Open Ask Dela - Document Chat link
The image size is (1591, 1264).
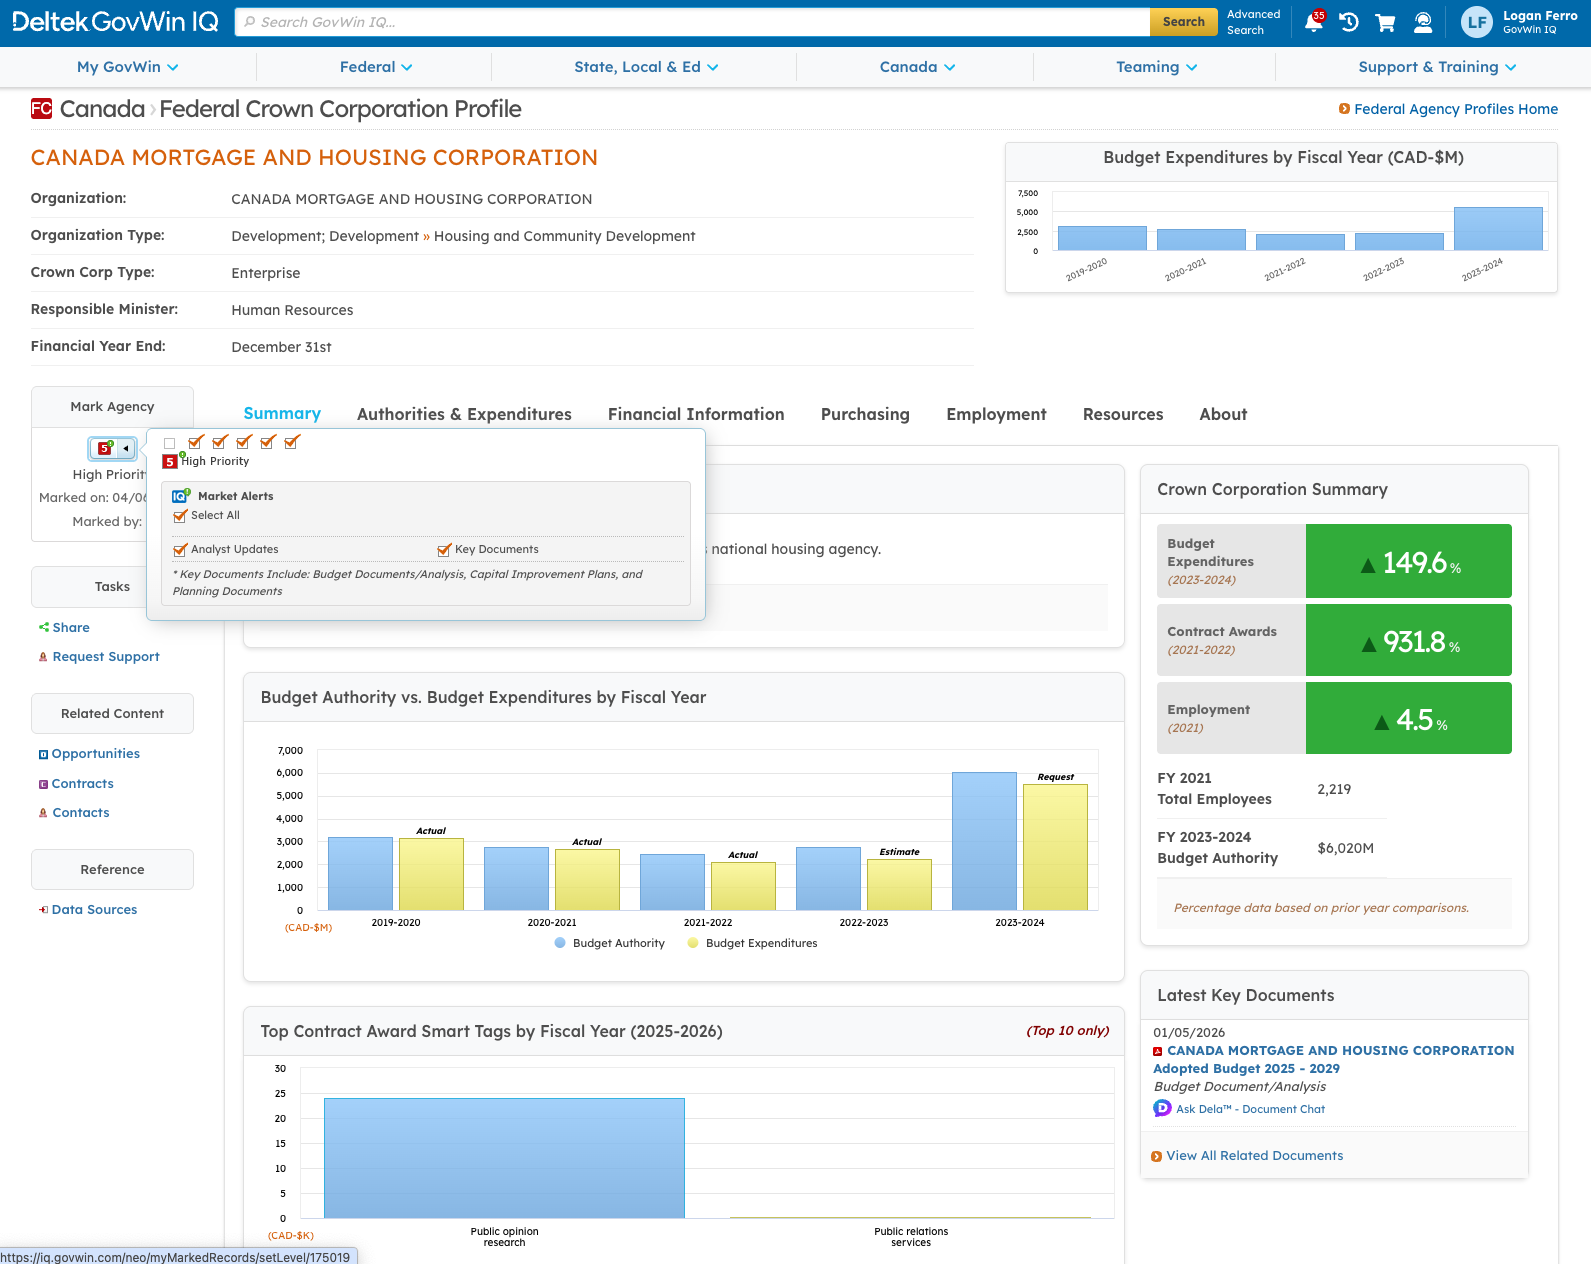pyautogui.click(x=1250, y=1109)
